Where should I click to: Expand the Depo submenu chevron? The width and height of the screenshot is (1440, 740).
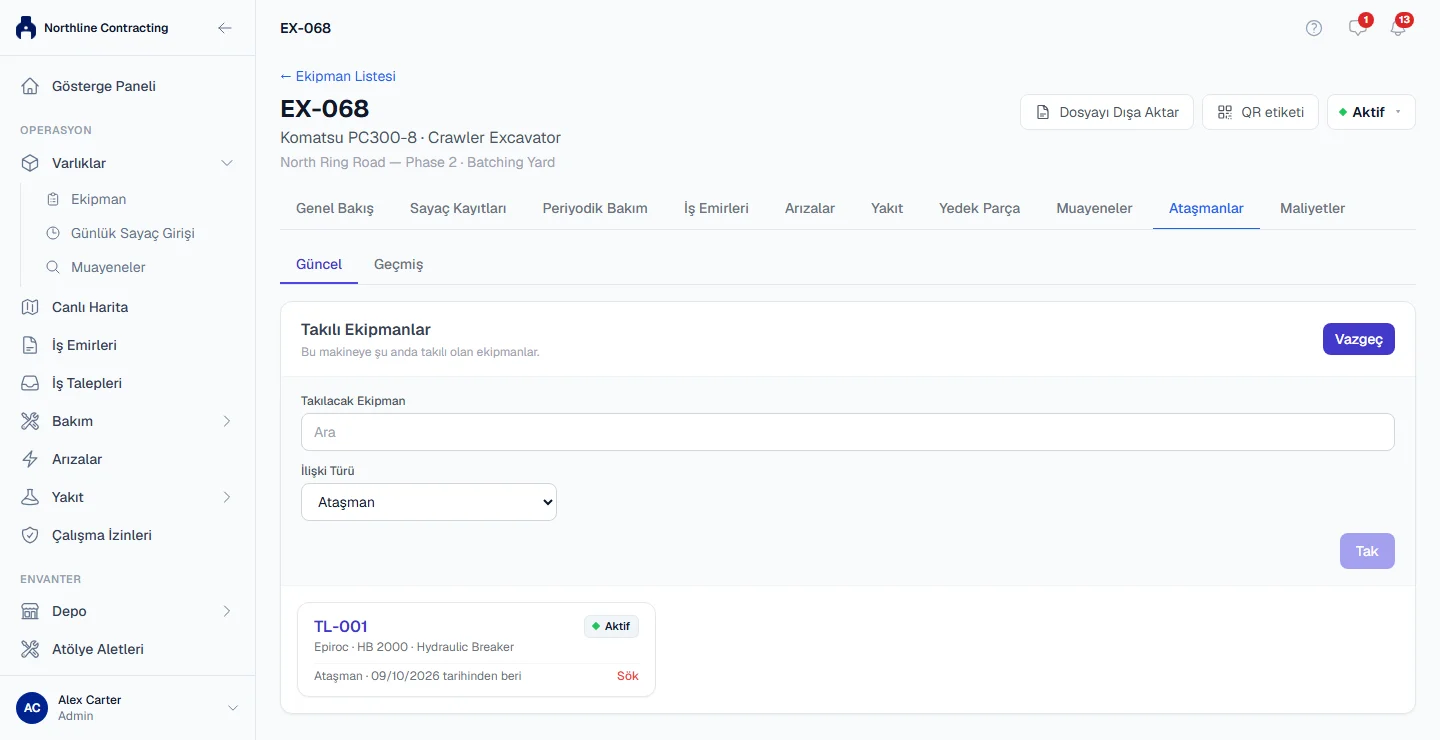(227, 611)
